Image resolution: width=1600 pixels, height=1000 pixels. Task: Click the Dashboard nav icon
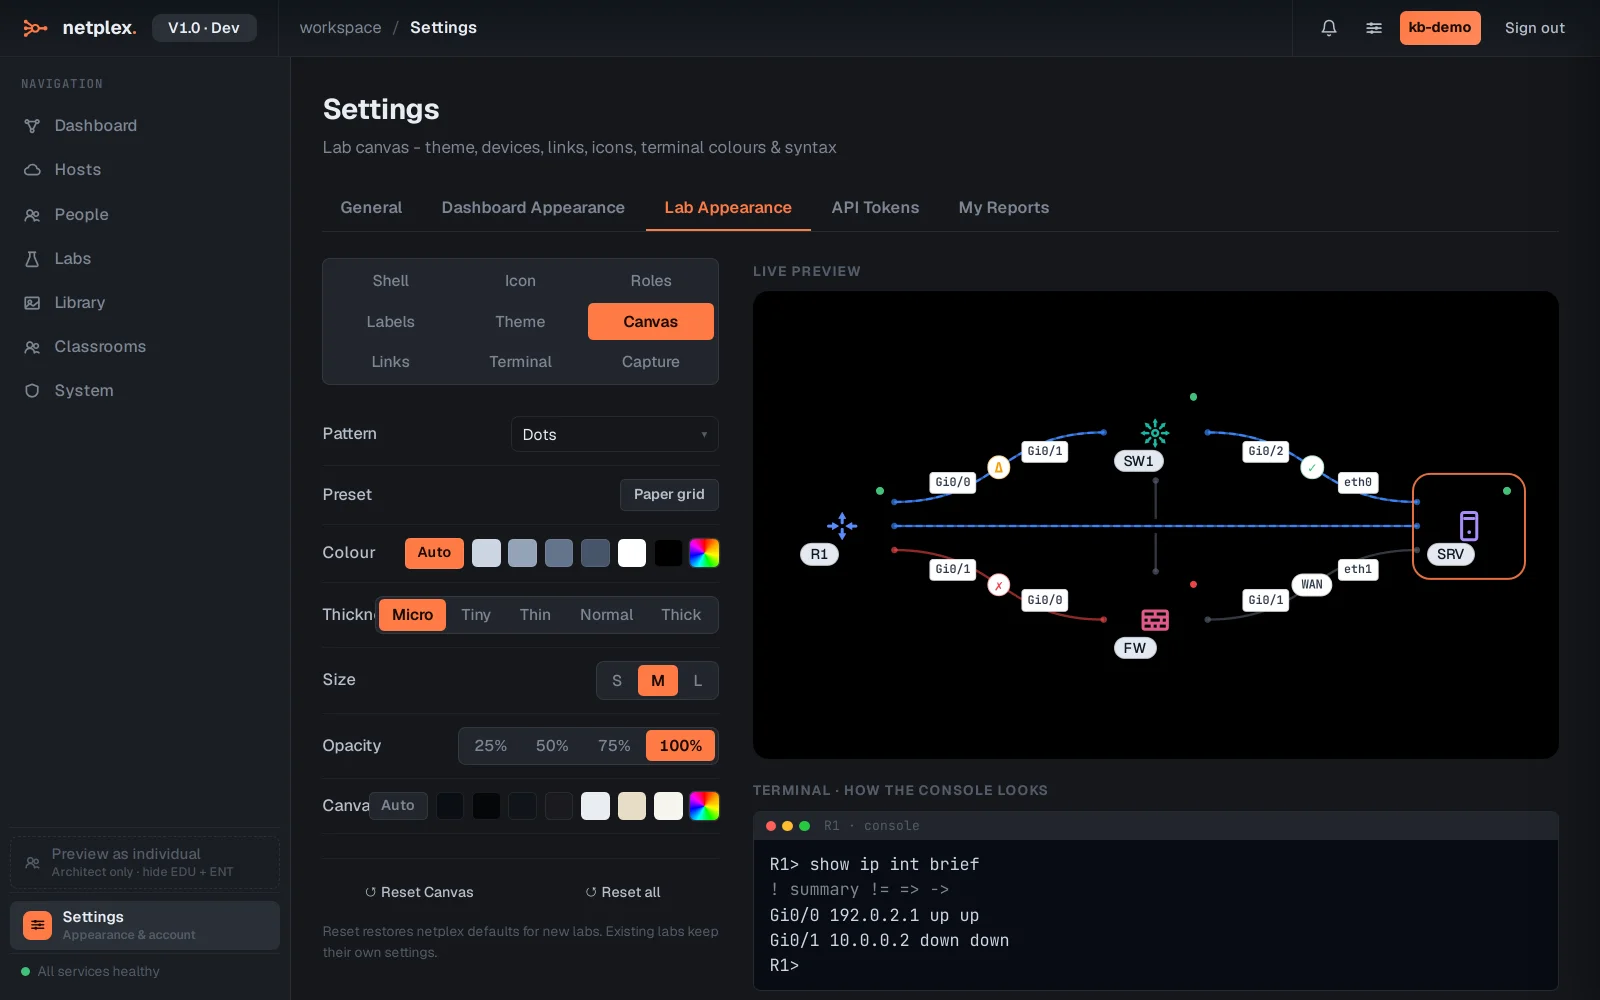click(32, 126)
